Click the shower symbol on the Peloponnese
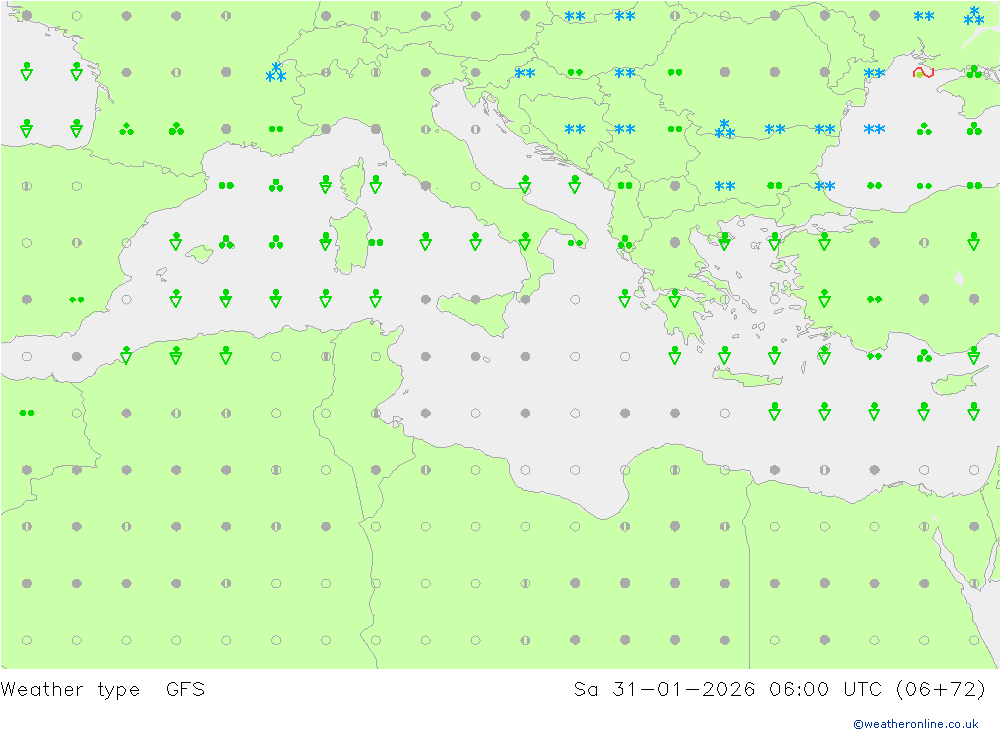1000x733 pixels. [675, 298]
